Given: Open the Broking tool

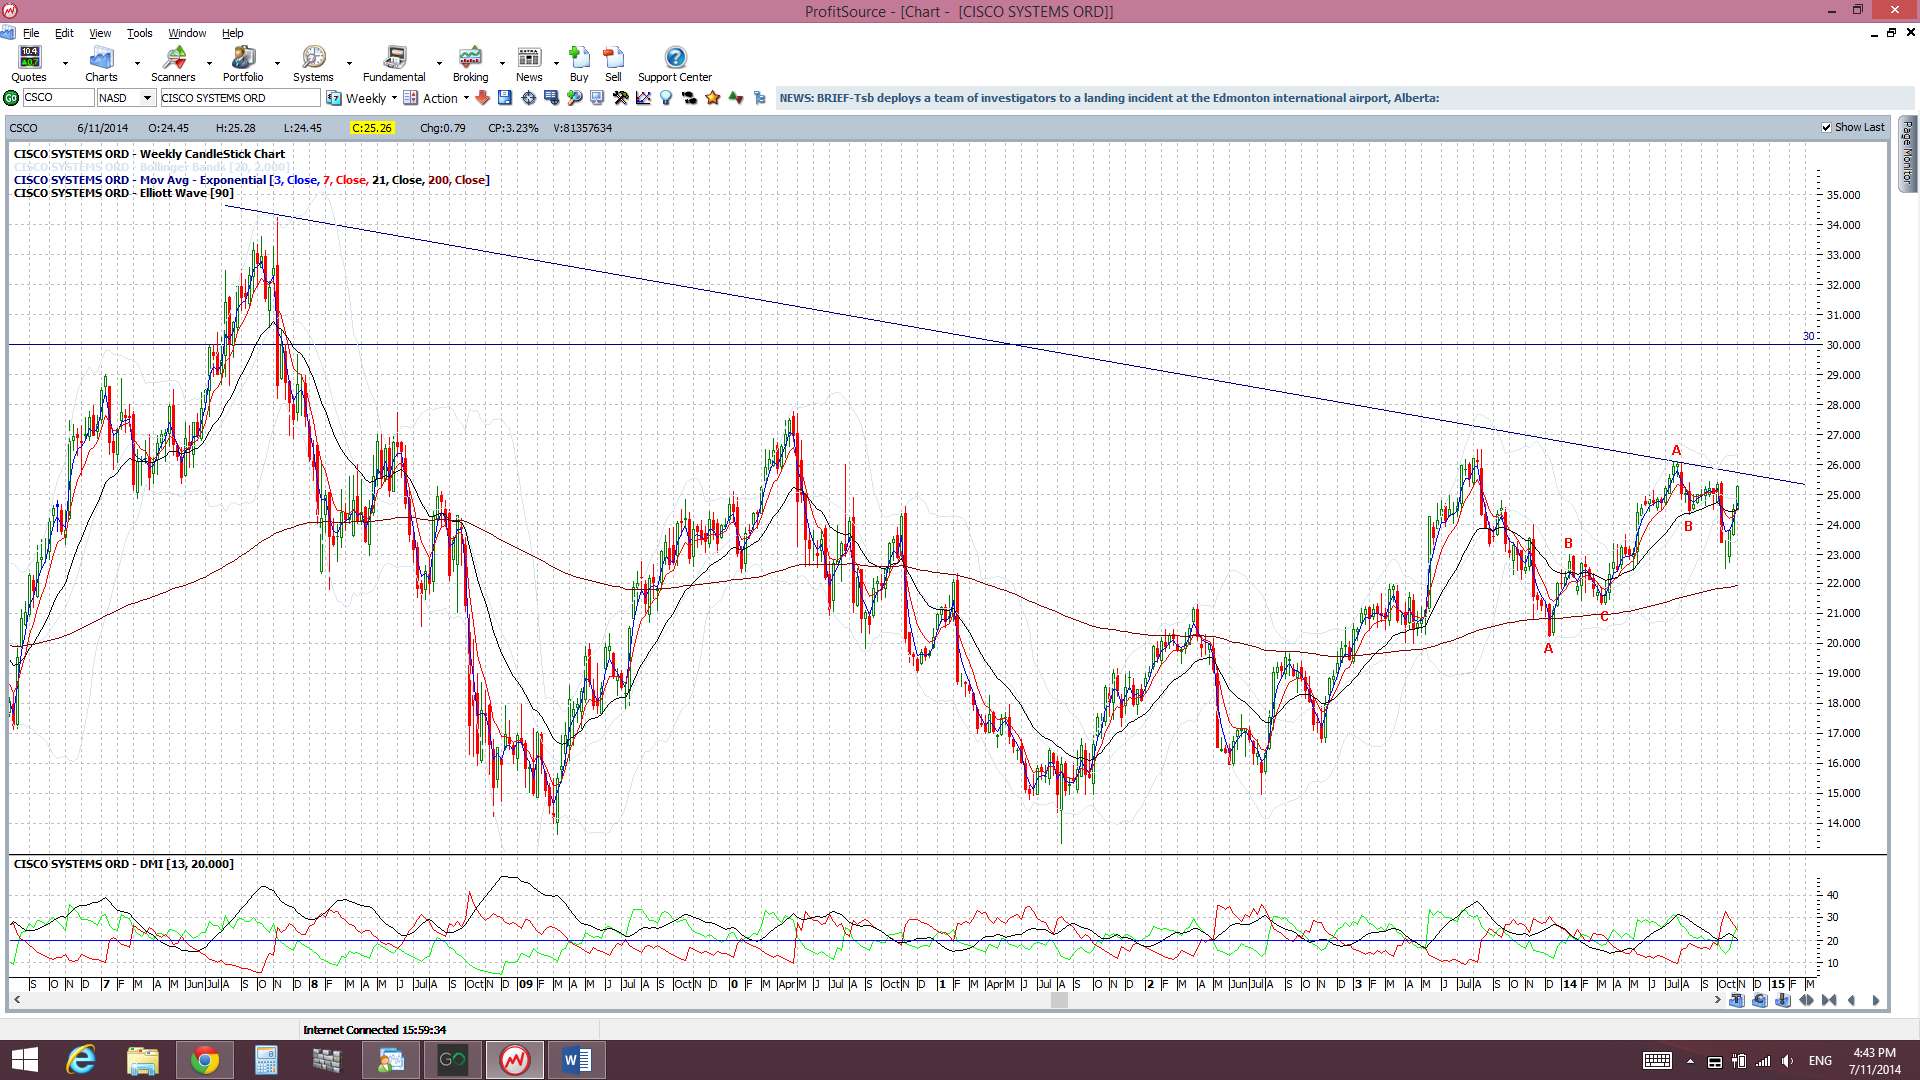Looking at the screenshot, I should (x=470, y=64).
